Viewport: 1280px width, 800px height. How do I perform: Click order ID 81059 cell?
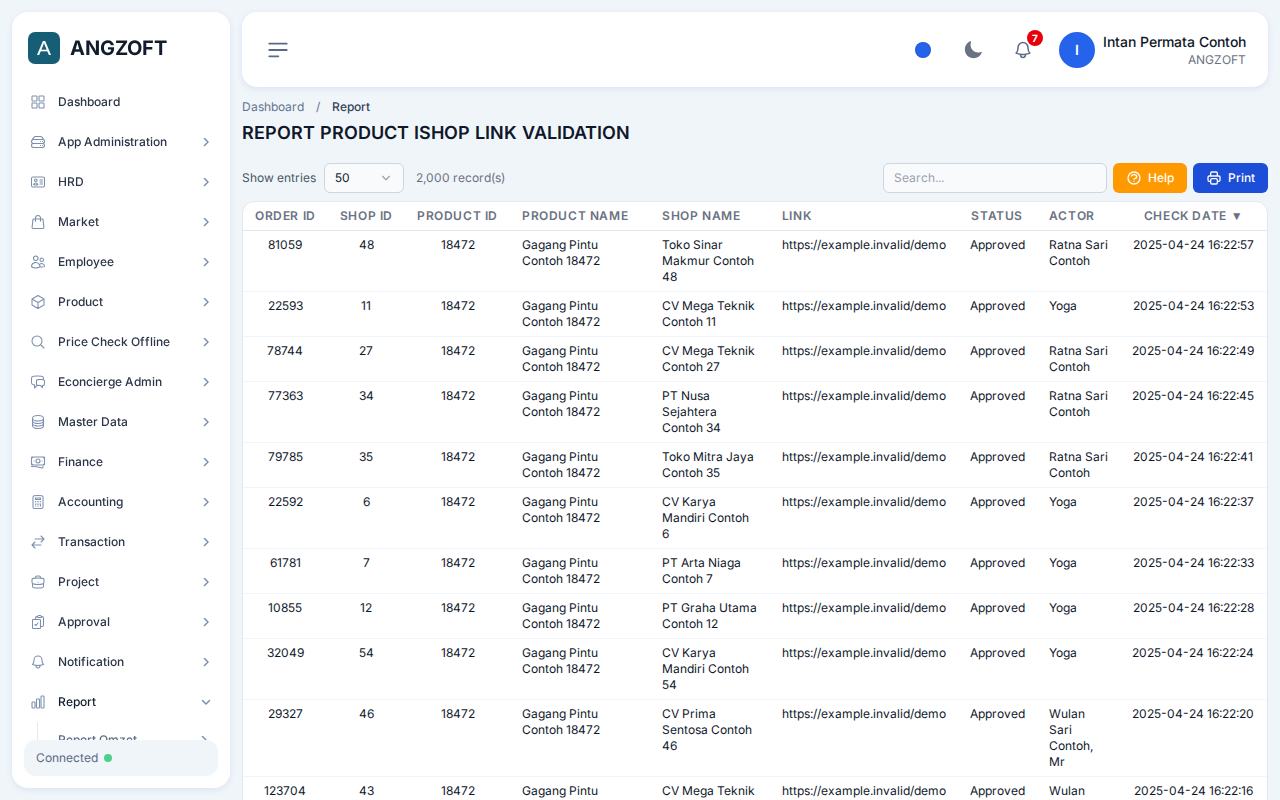click(285, 245)
